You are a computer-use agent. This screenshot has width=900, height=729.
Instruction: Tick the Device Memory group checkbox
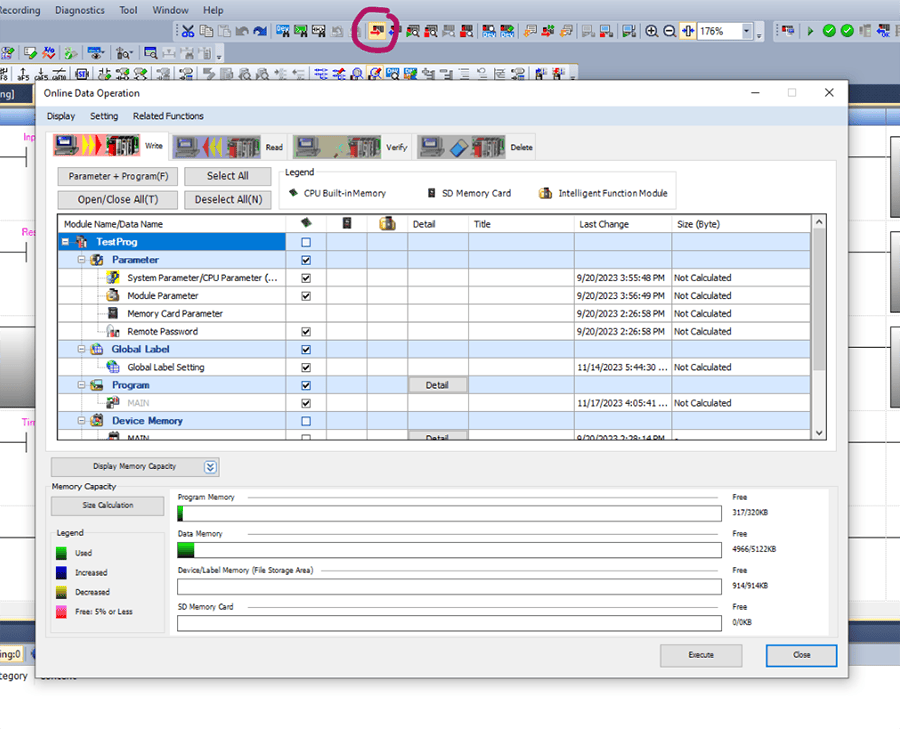[x=306, y=421]
